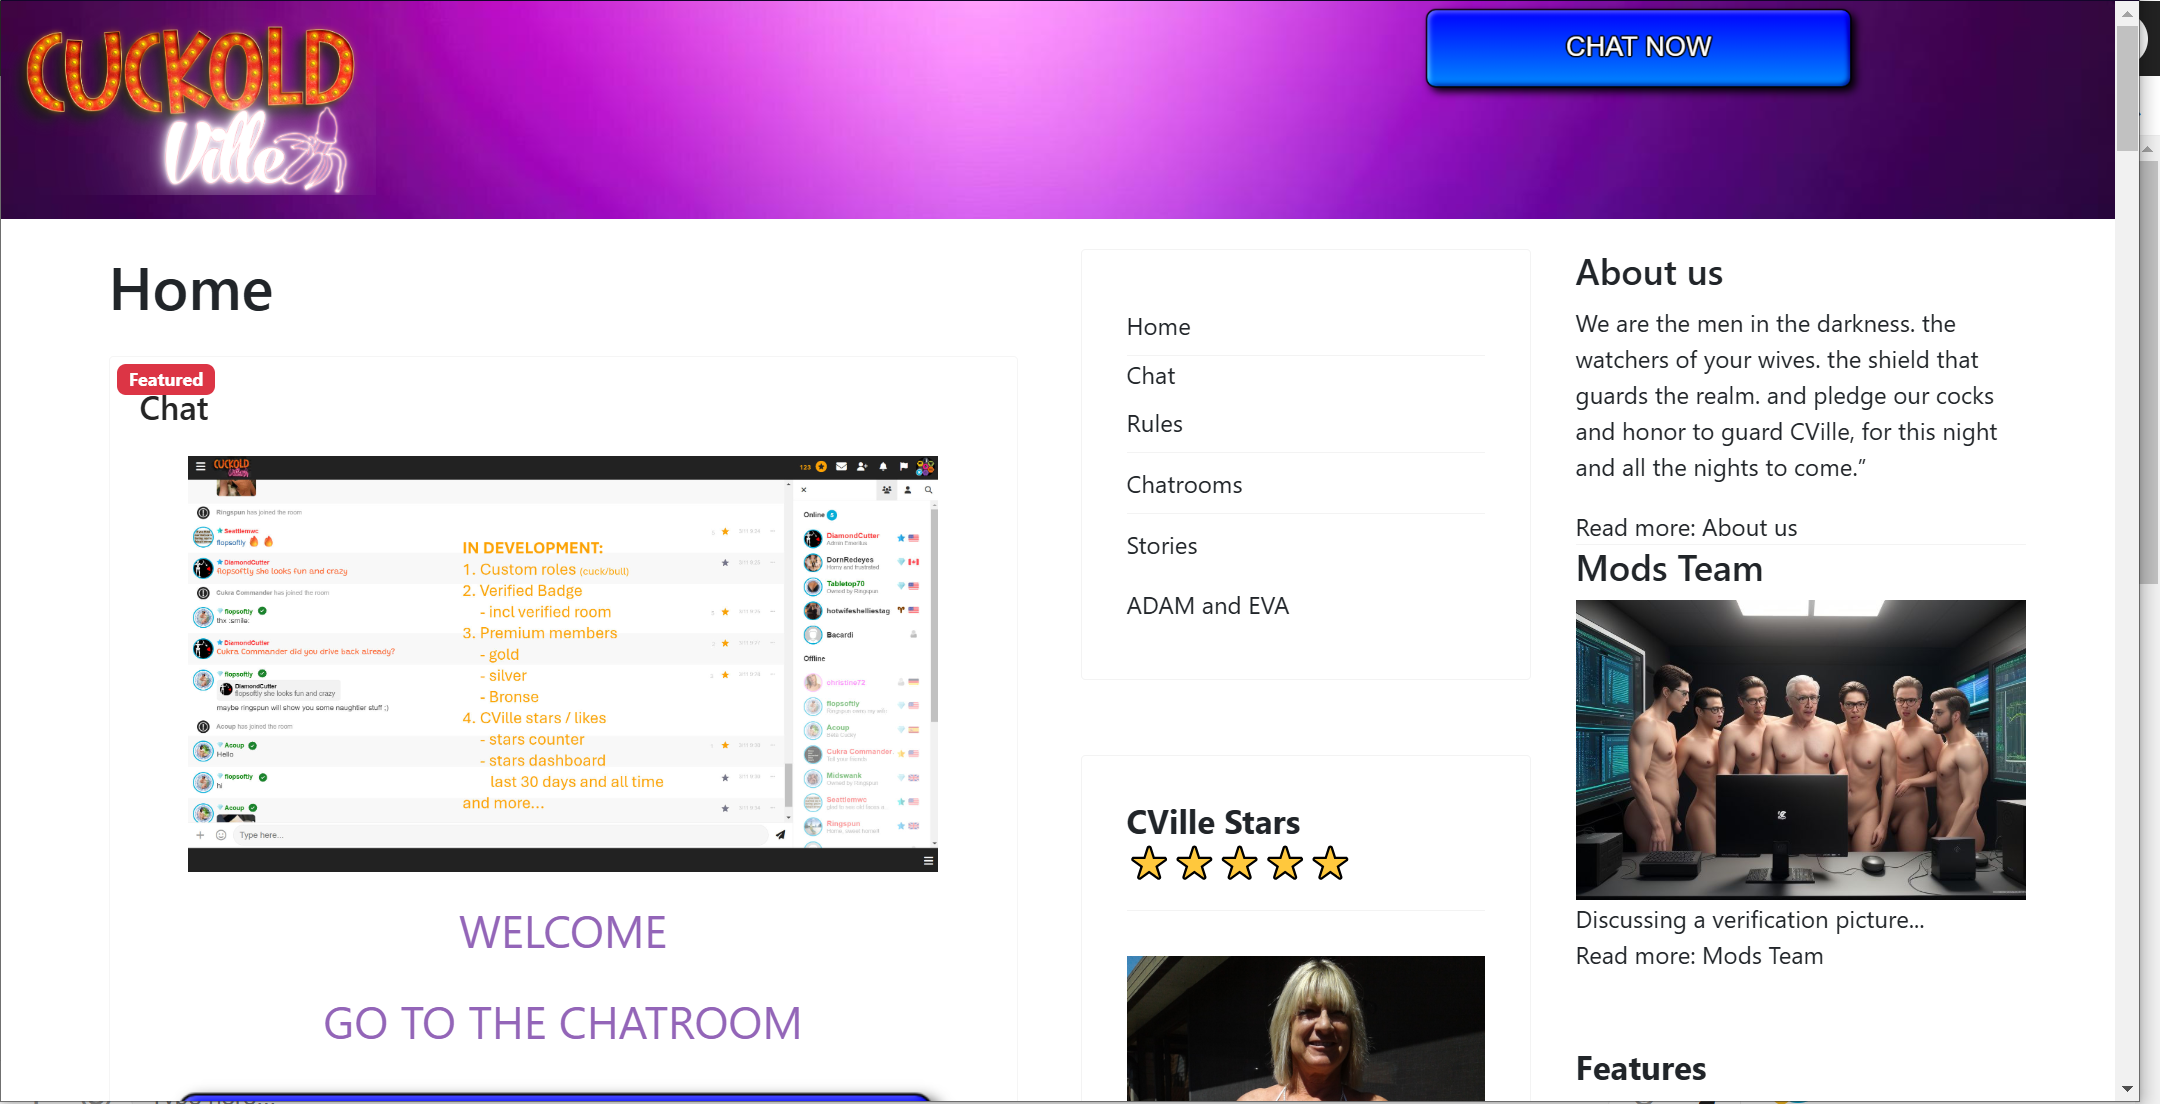The width and height of the screenshot is (2160, 1104).
Task: Click the fourth CVille Stars star
Action: click(x=1285, y=863)
